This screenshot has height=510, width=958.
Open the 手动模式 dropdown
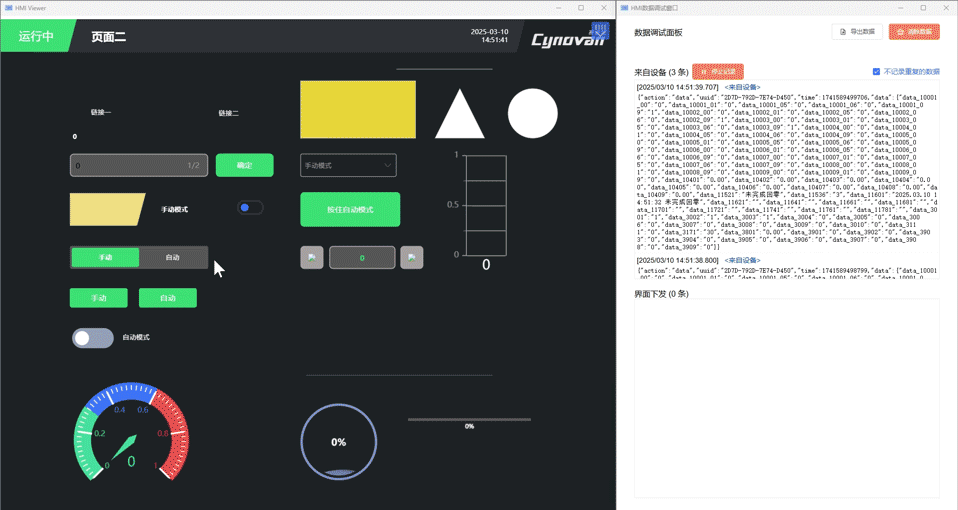click(348, 166)
